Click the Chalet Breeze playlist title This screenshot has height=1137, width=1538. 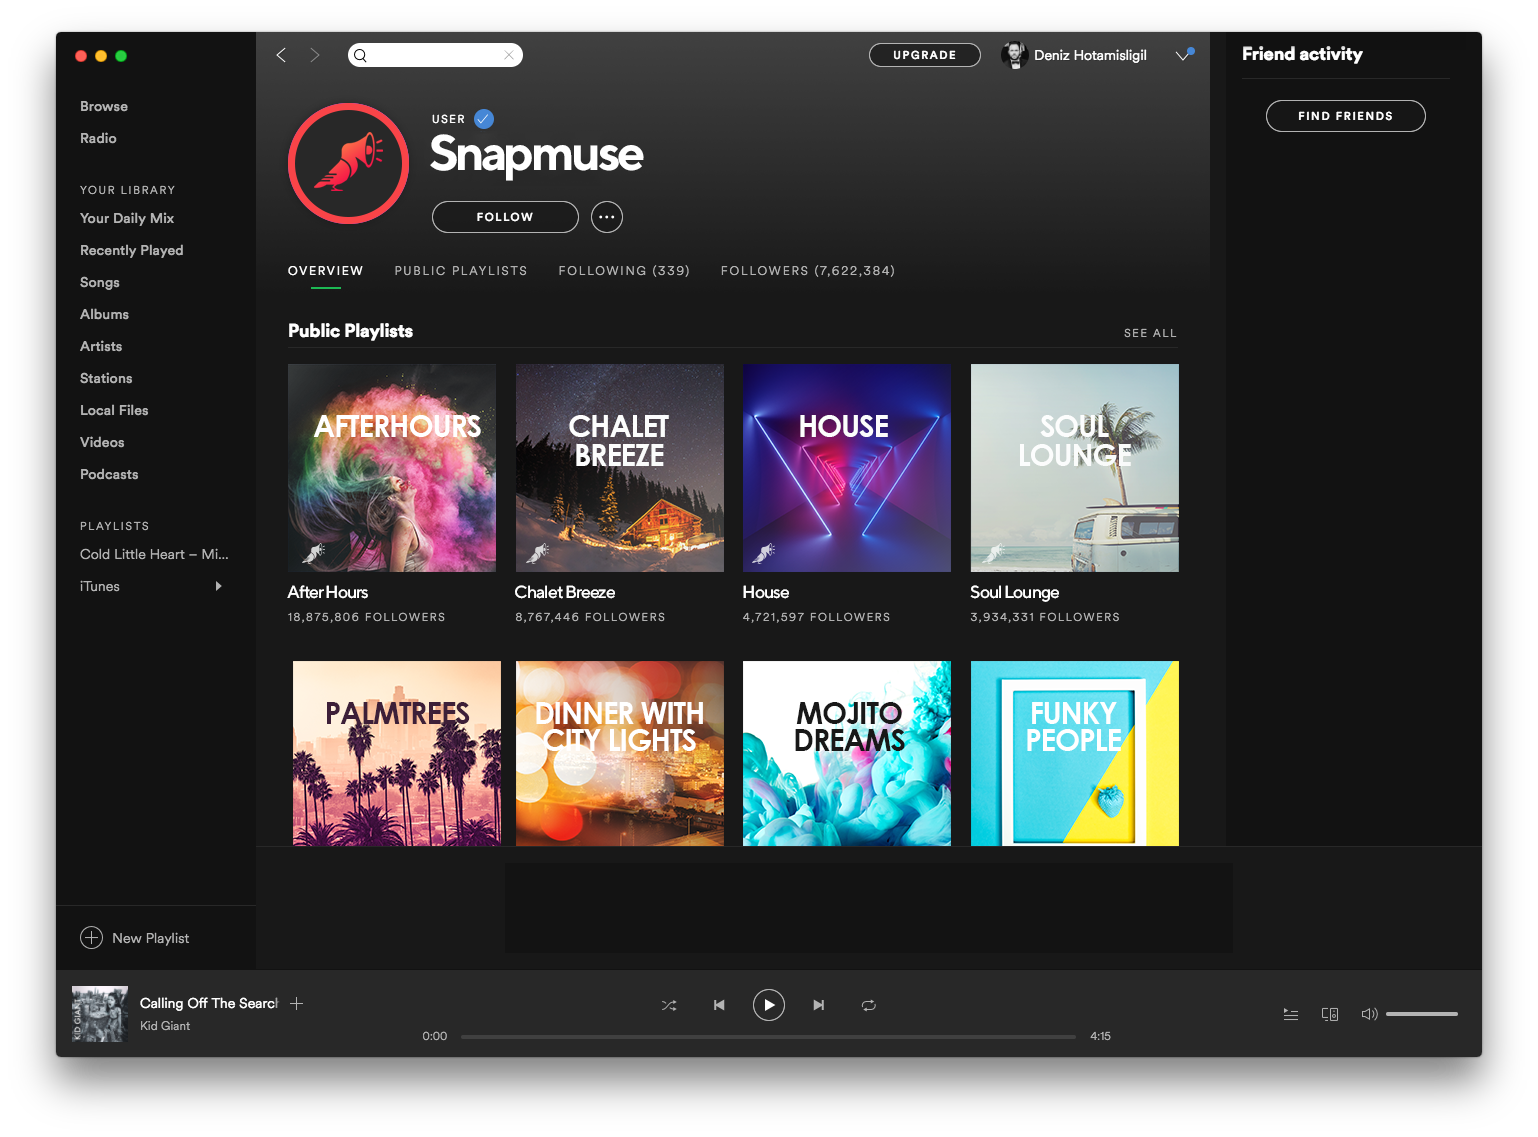[565, 592]
